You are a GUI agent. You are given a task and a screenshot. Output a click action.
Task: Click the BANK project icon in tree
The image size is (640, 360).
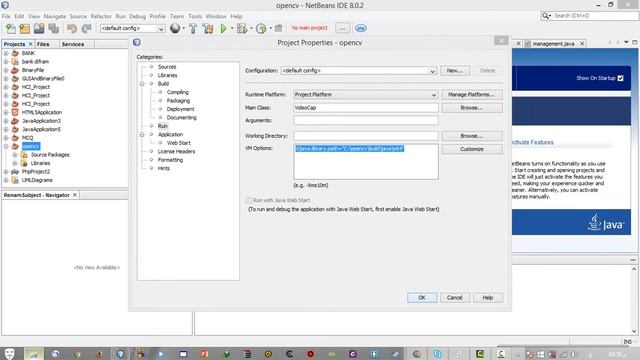(15, 53)
